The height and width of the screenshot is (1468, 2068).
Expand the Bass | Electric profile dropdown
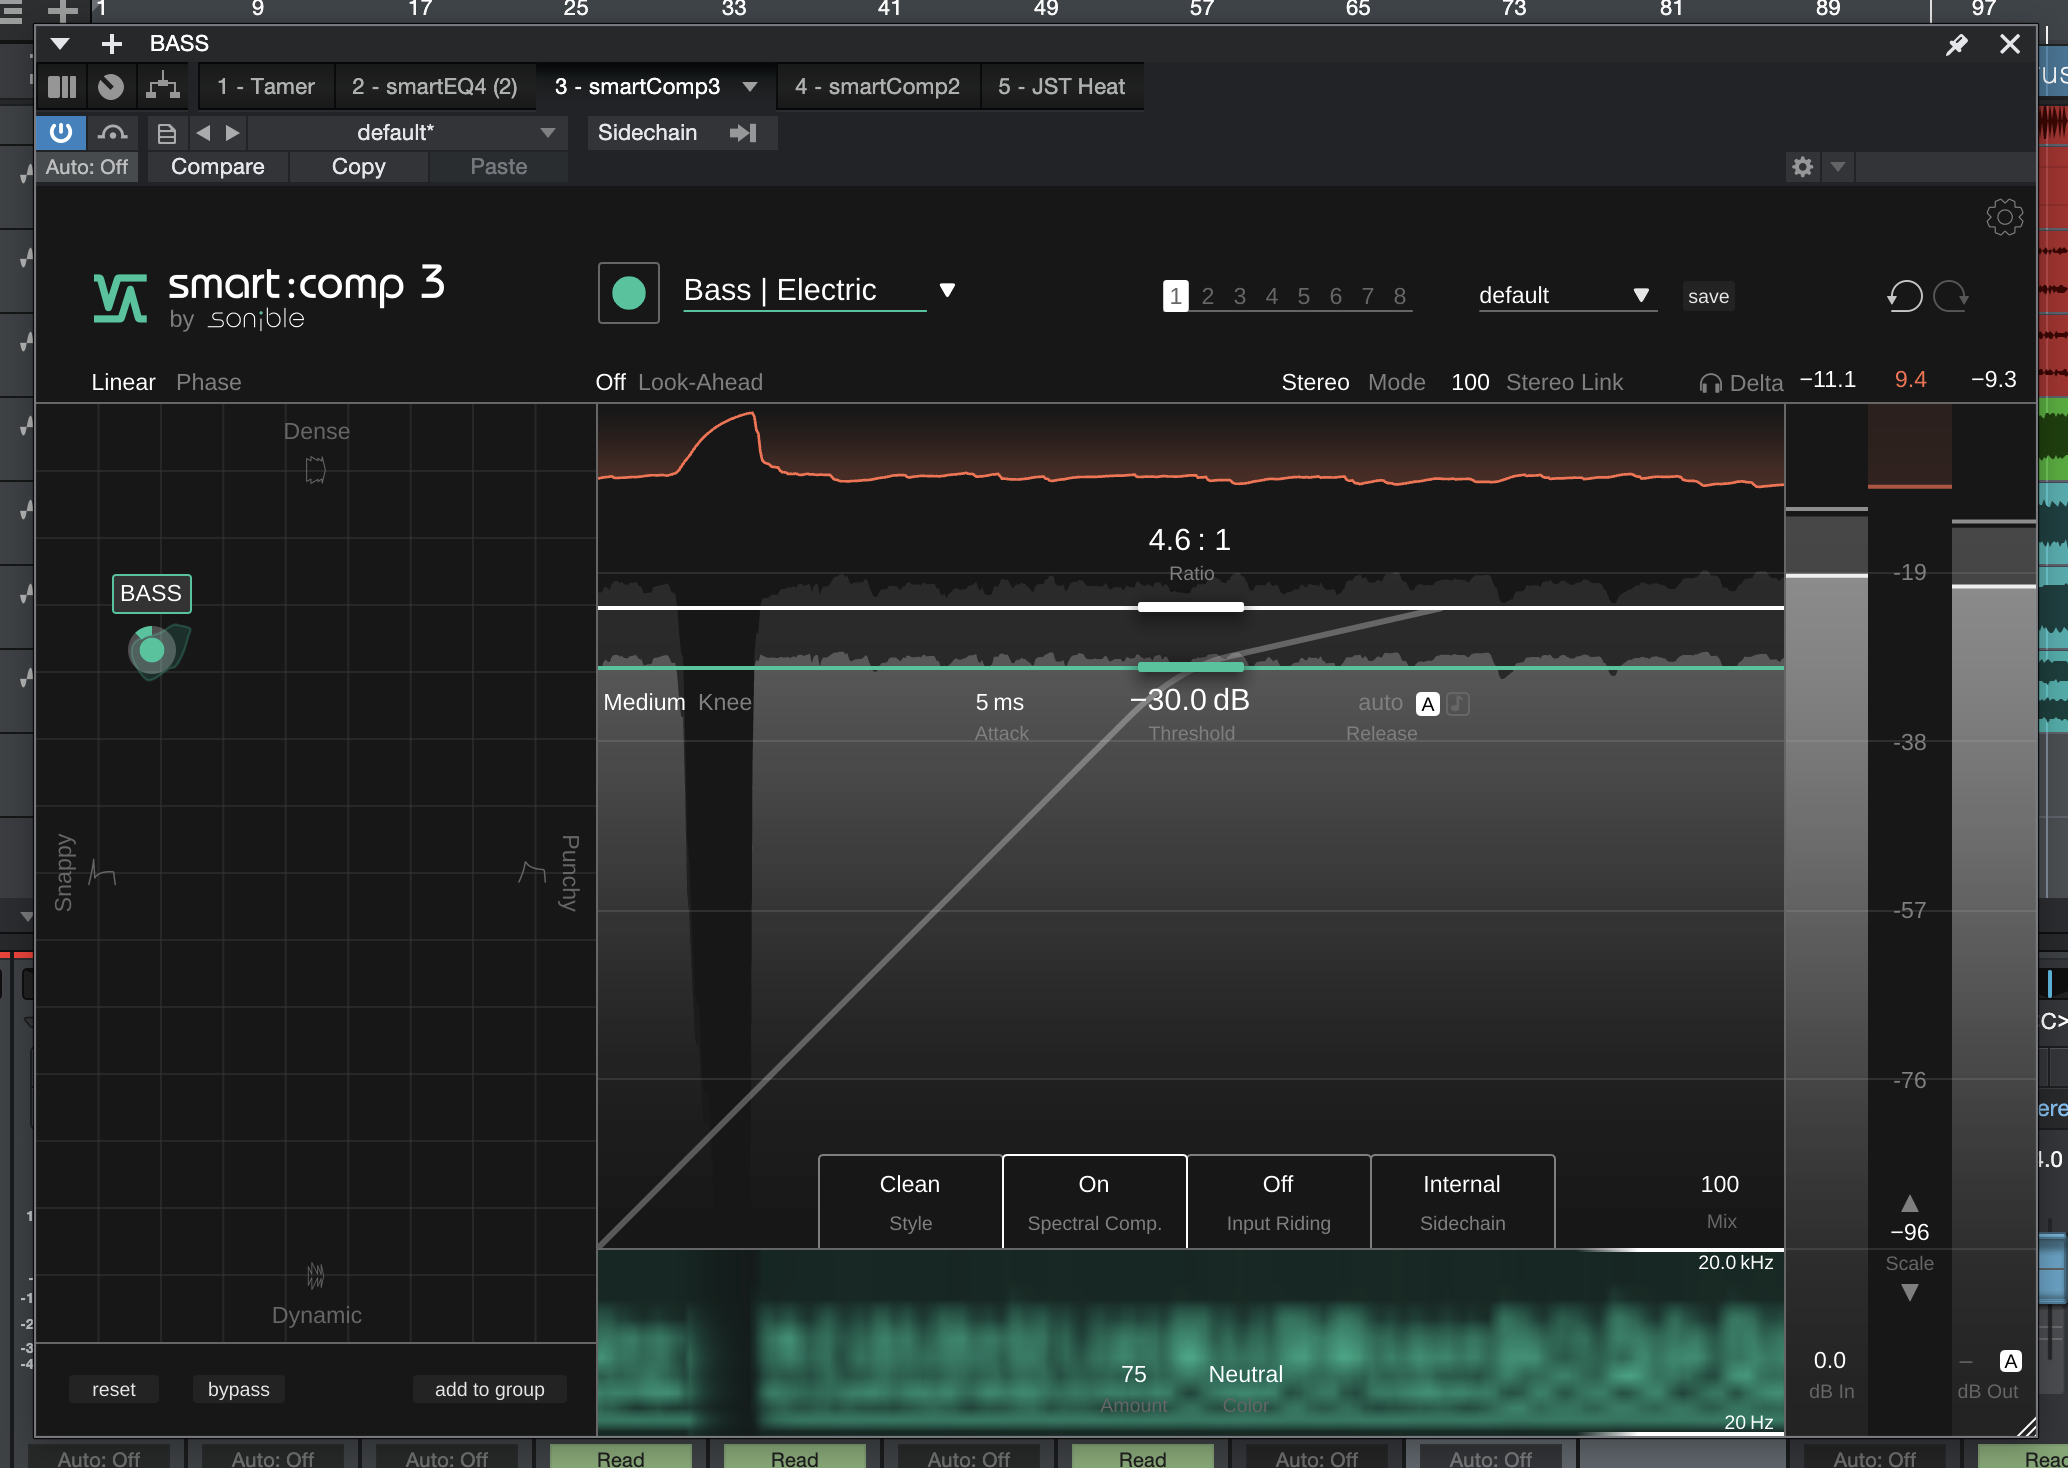(947, 290)
